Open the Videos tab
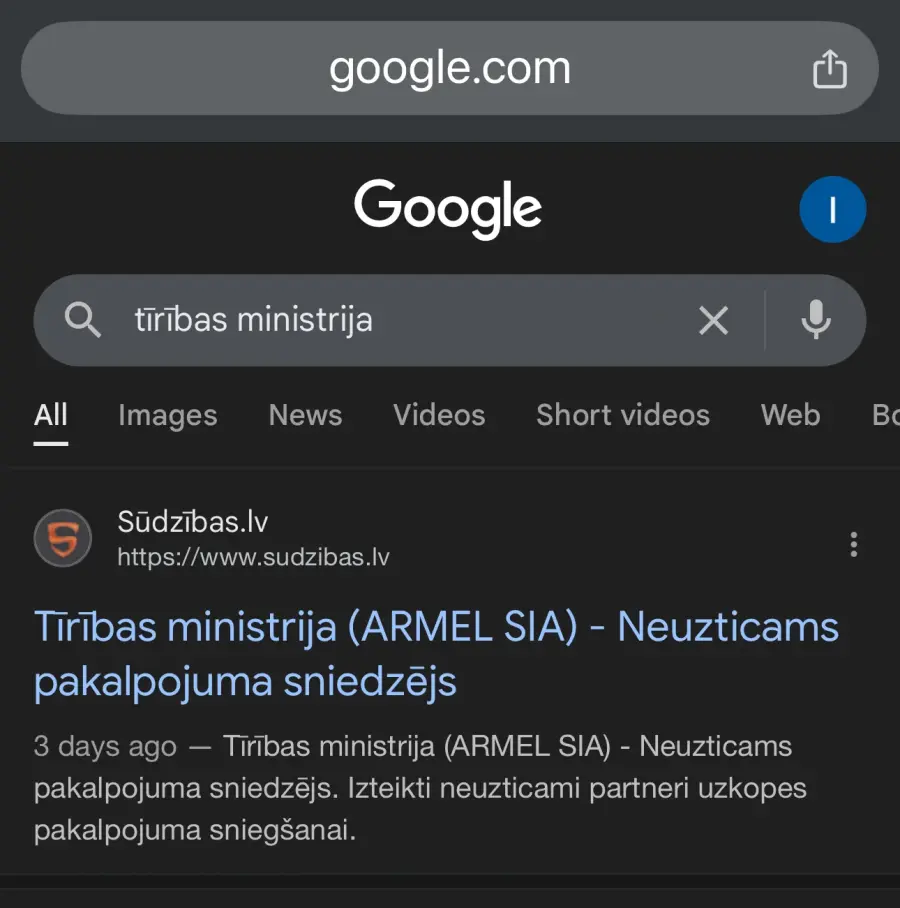The height and width of the screenshot is (908, 900). tap(439, 415)
